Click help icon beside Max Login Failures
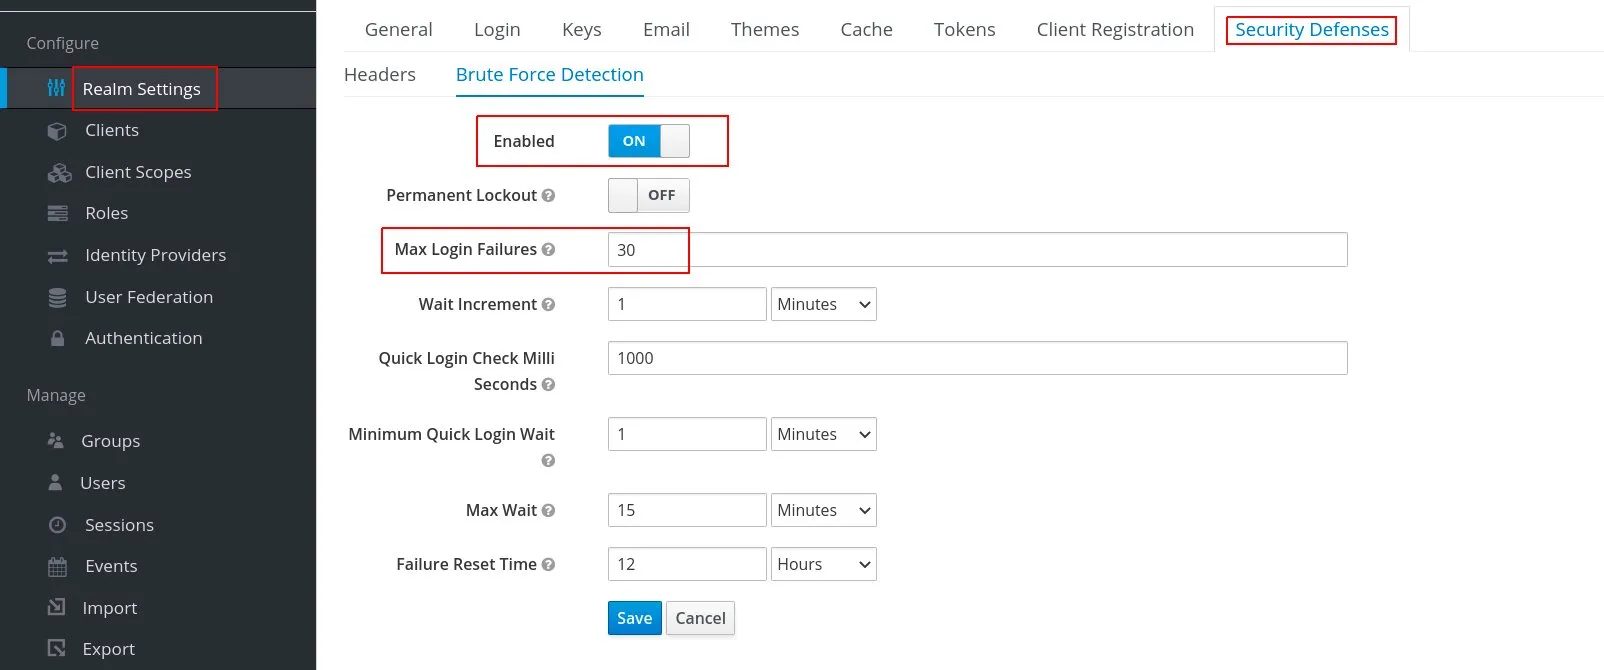The image size is (1604, 670). (548, 250)
